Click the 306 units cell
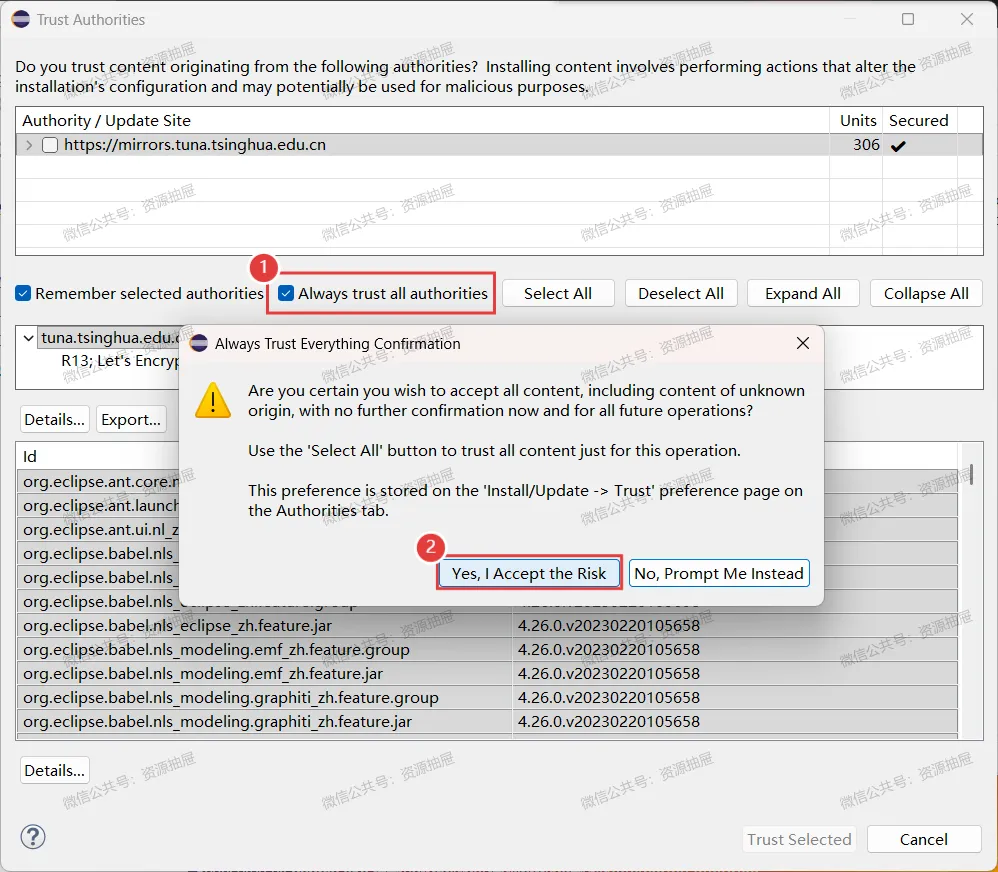This screenshot has width=998, height=872. tap(856, 145)
